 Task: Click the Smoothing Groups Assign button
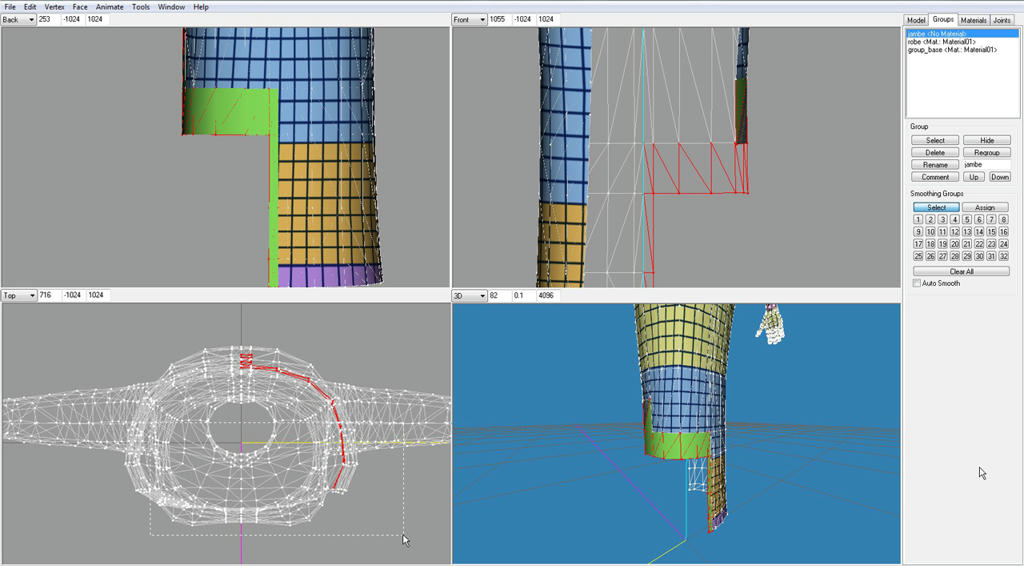[985, 208]
